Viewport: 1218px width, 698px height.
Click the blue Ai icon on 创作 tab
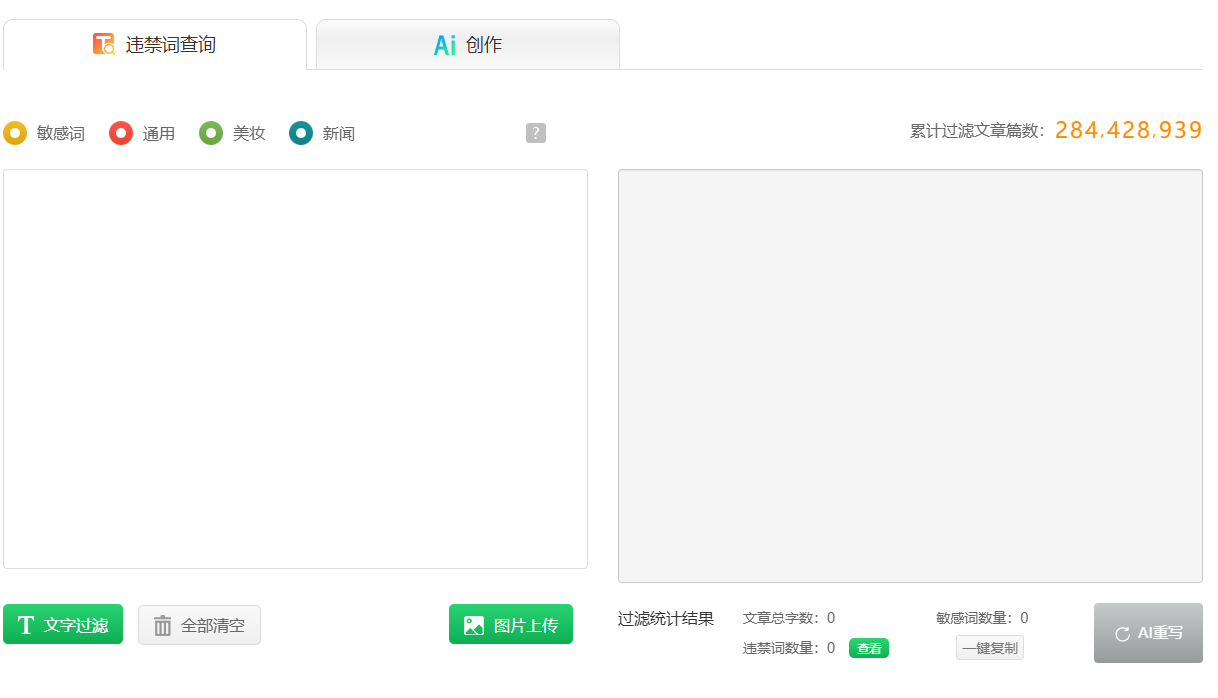443,43
